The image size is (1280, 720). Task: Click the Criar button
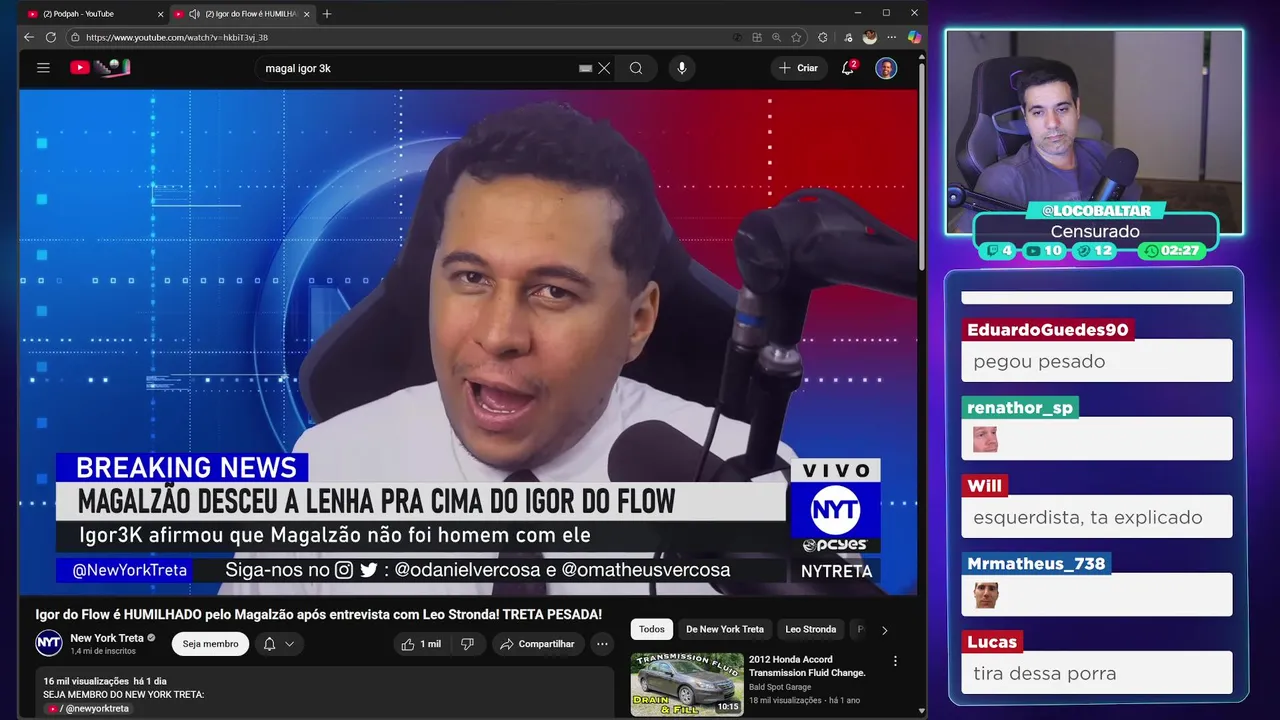coord(798,68)
